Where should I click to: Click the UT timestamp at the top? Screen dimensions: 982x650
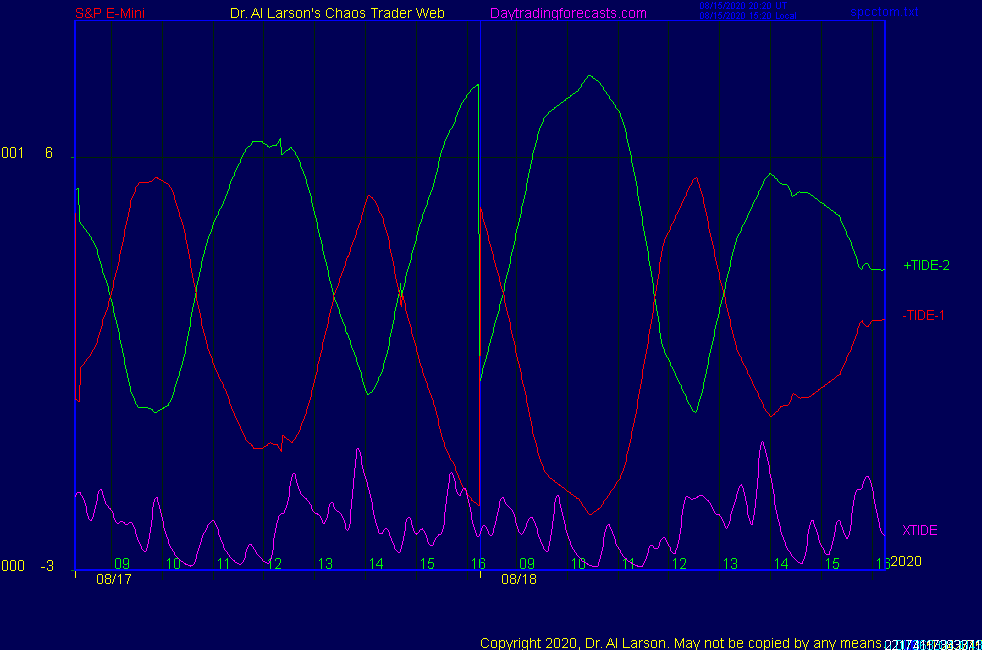click(x=744, y=6)
